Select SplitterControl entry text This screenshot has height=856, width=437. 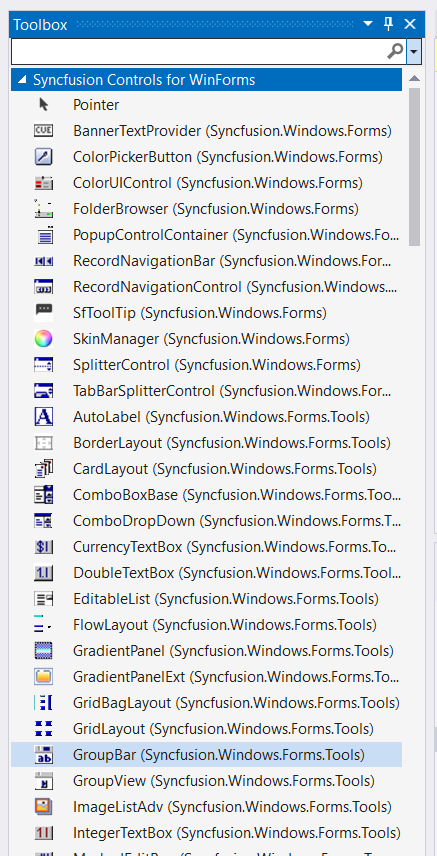pos(217,365)
